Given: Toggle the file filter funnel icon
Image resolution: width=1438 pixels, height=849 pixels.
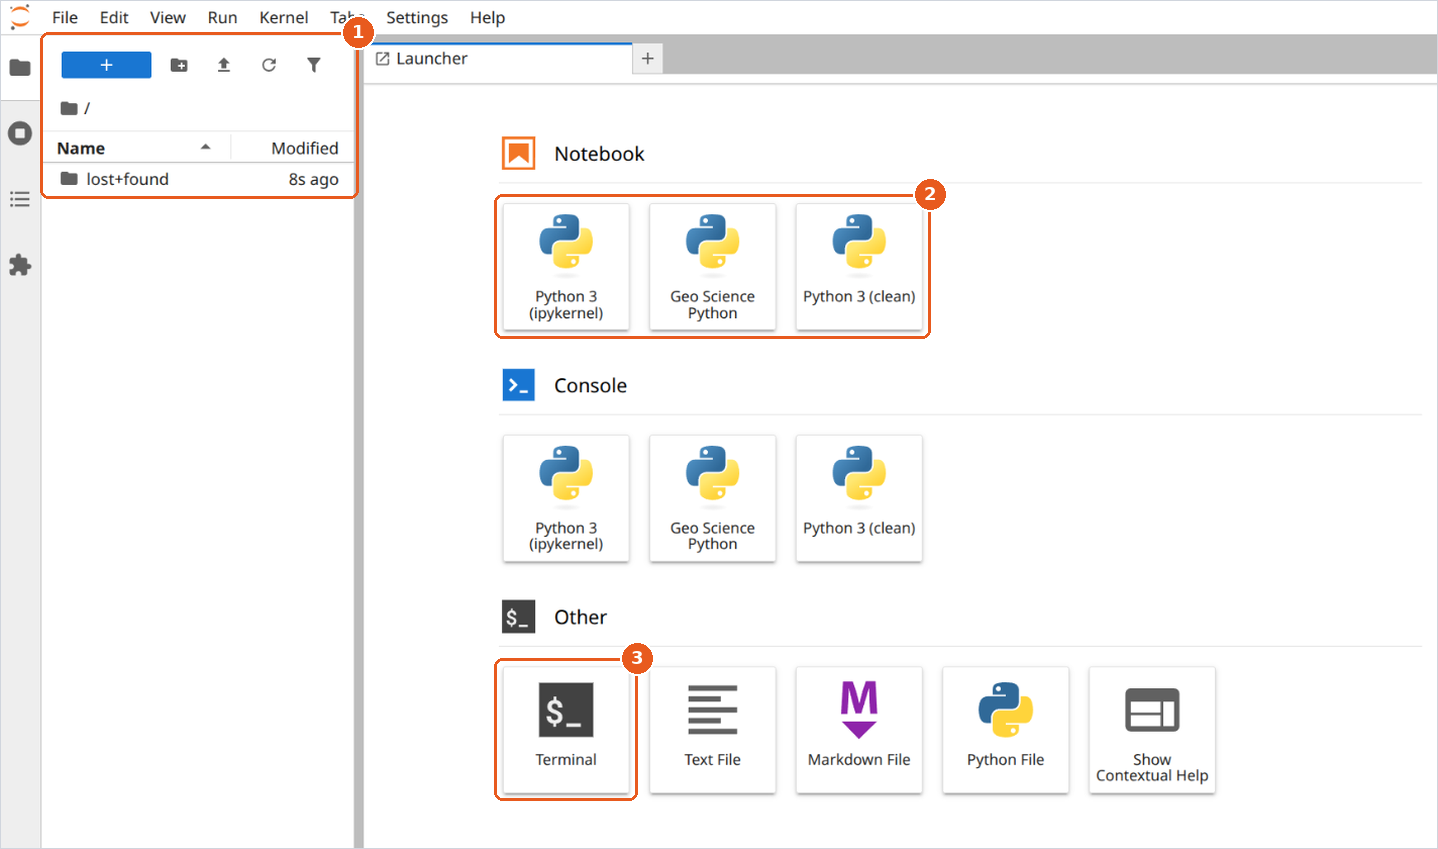Looking at the screenshot, I should [x=314, y=65].
